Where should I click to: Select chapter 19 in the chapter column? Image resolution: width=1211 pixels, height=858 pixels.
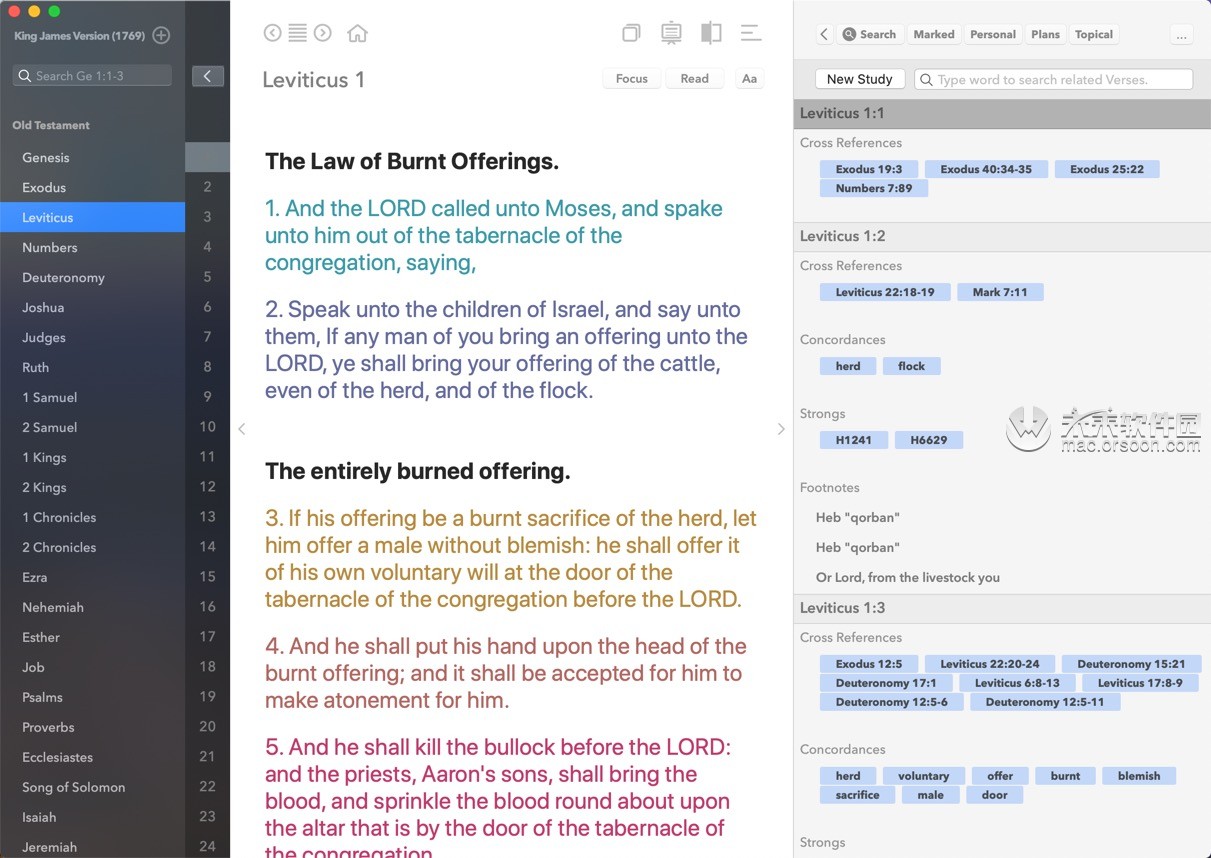(x=207, y=697)
